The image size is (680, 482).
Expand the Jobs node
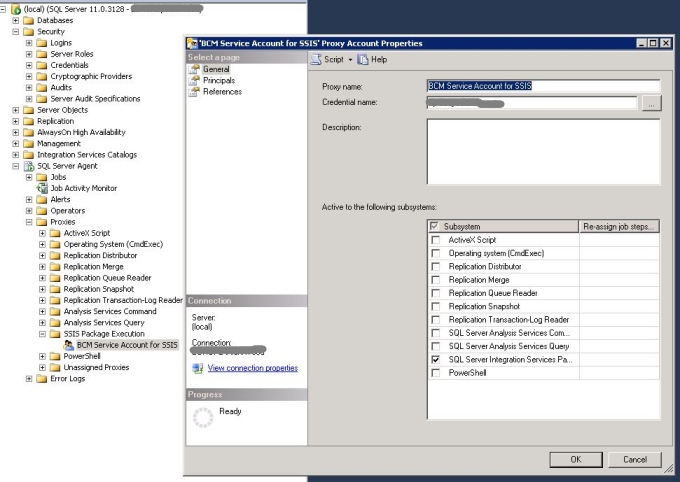pyautogui.click(x=29, y=177)
